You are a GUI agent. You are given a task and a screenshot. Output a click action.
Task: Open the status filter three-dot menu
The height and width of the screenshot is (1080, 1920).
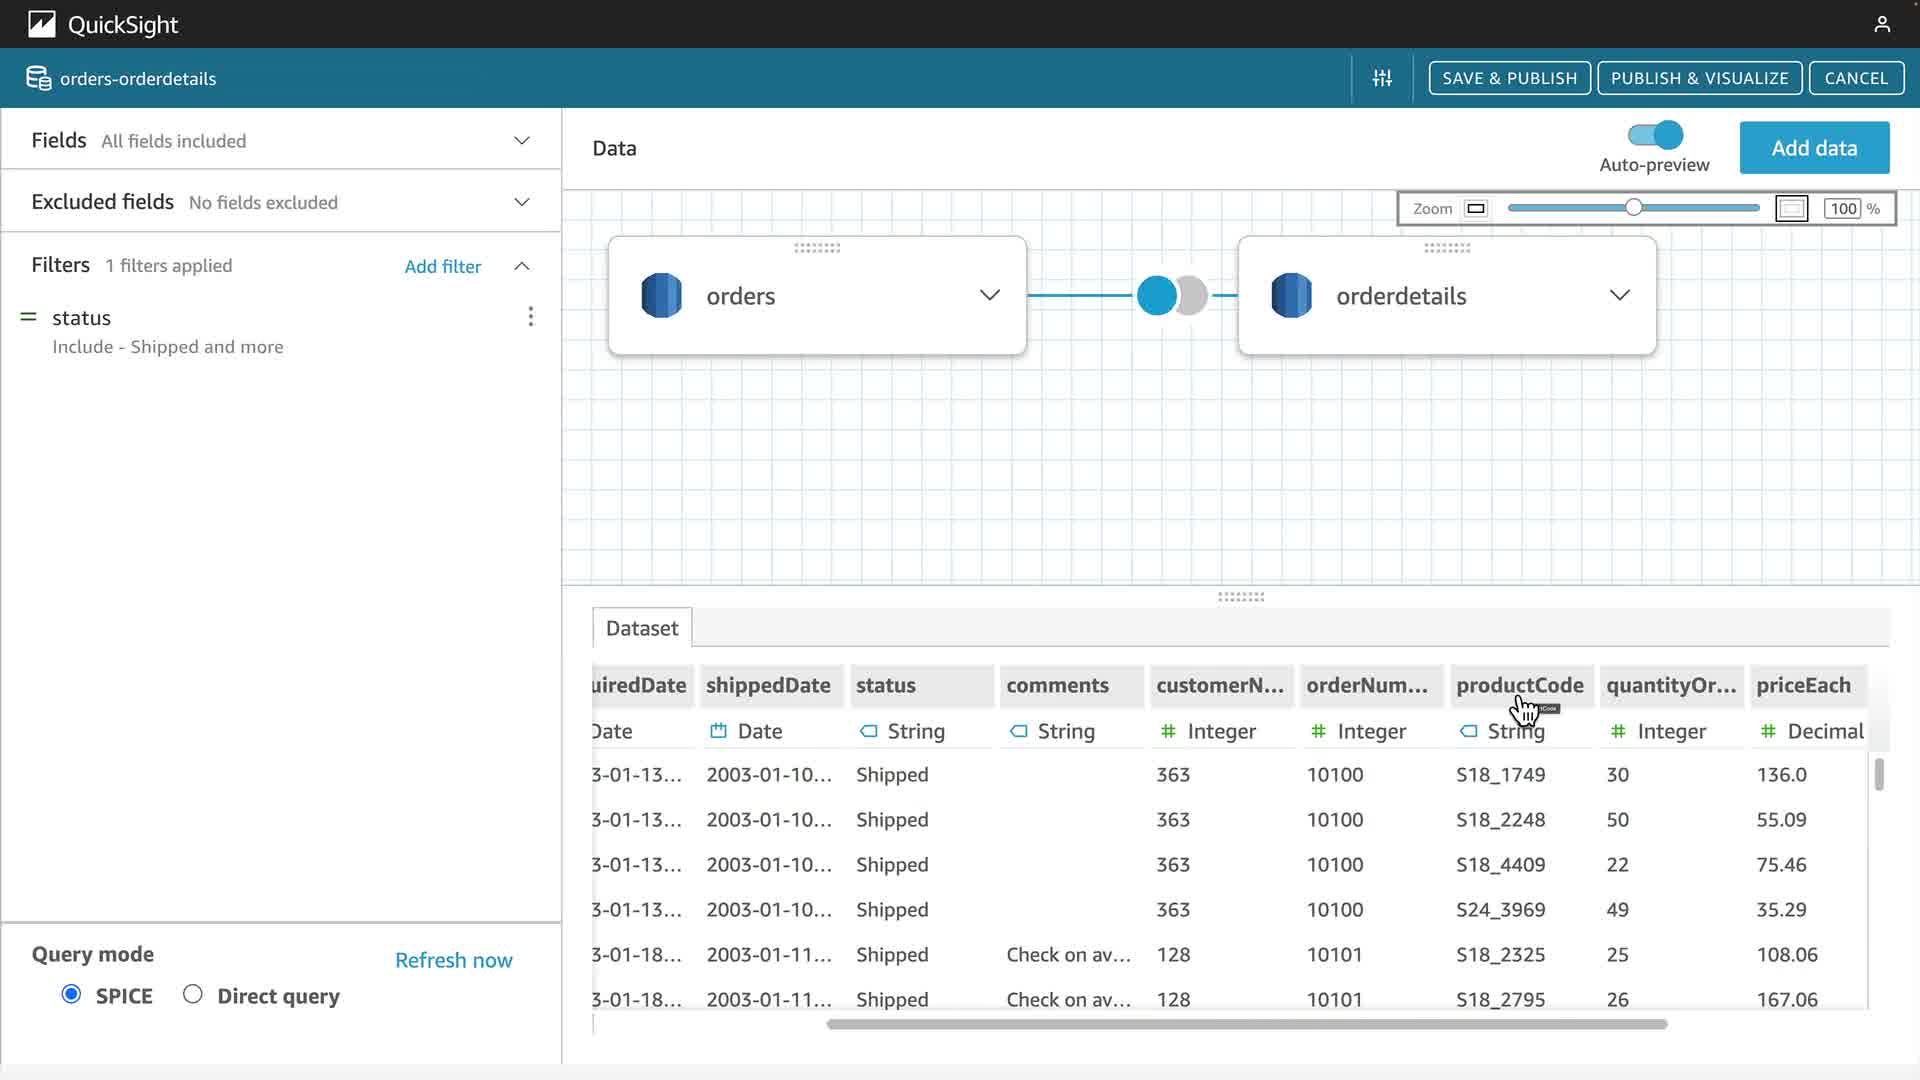point(530,317)
